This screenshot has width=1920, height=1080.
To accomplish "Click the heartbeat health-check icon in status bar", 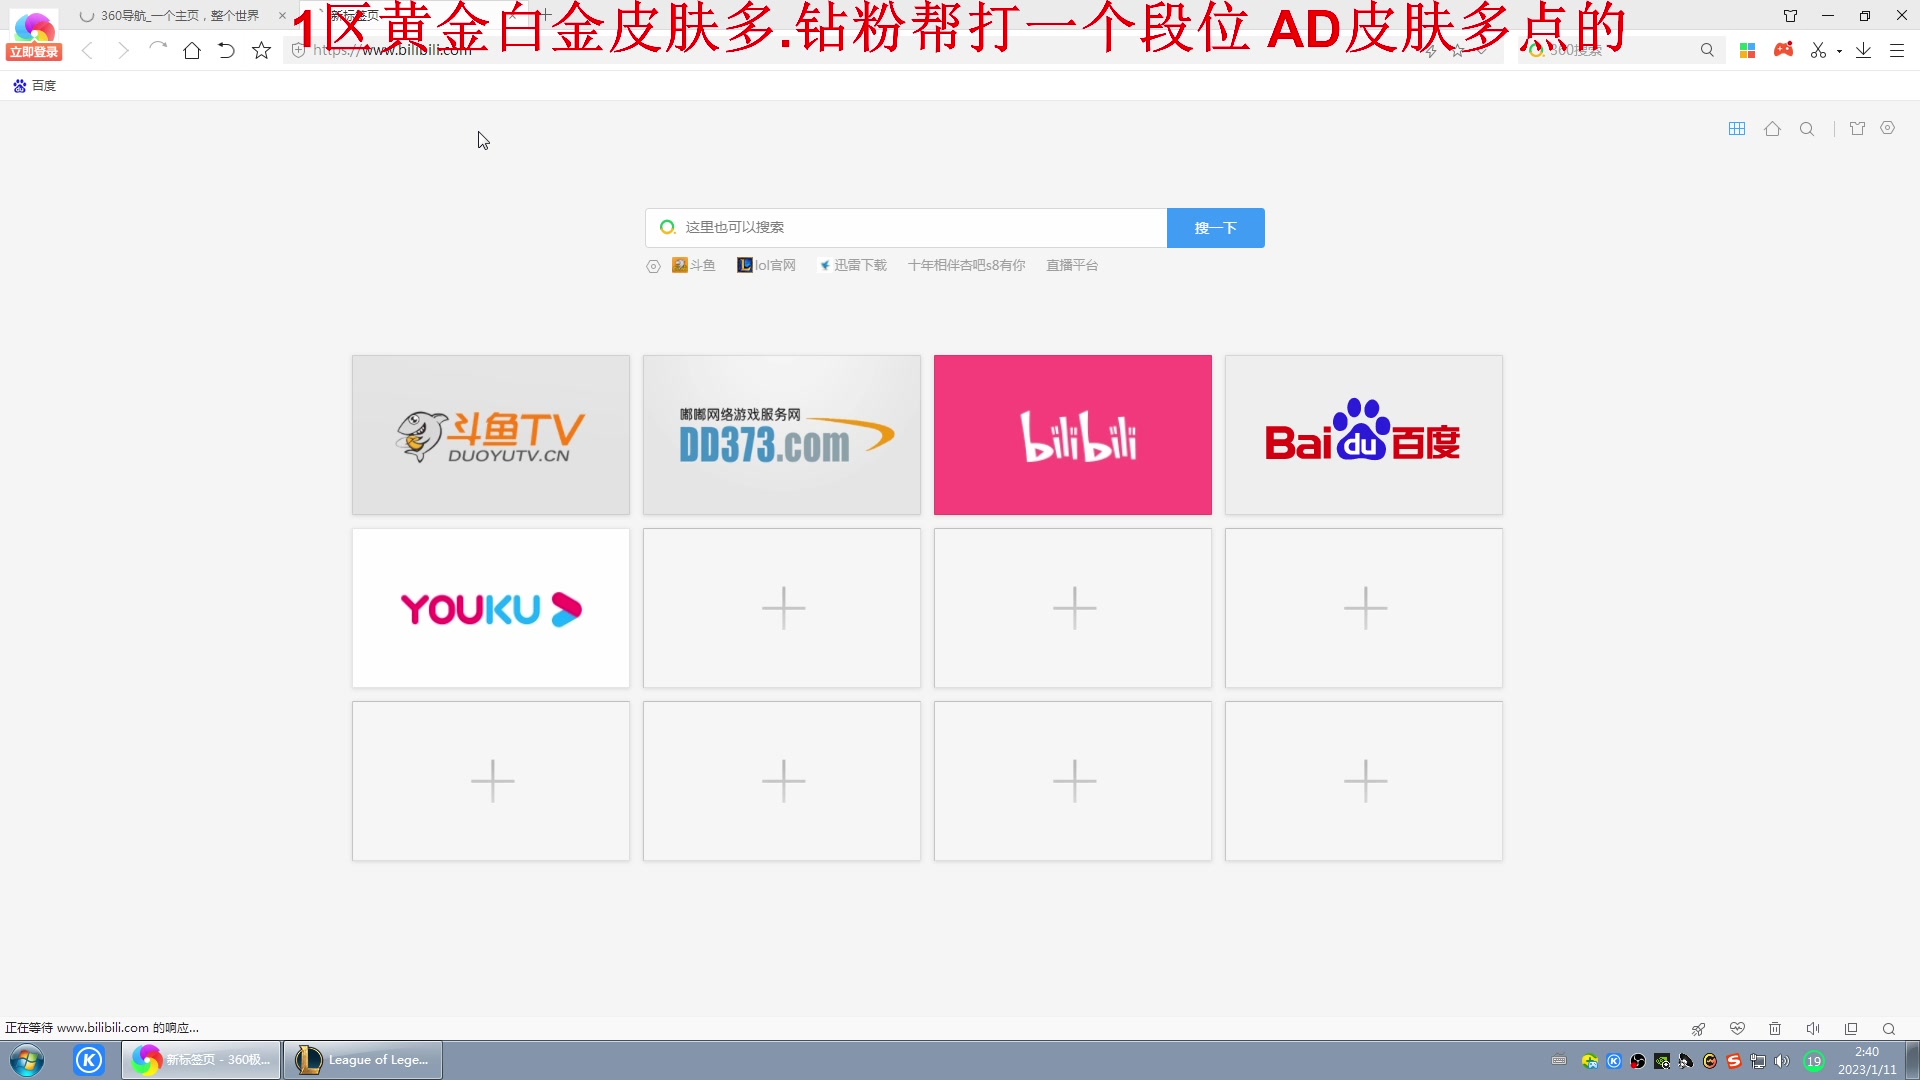I will click(1737, 1029).
